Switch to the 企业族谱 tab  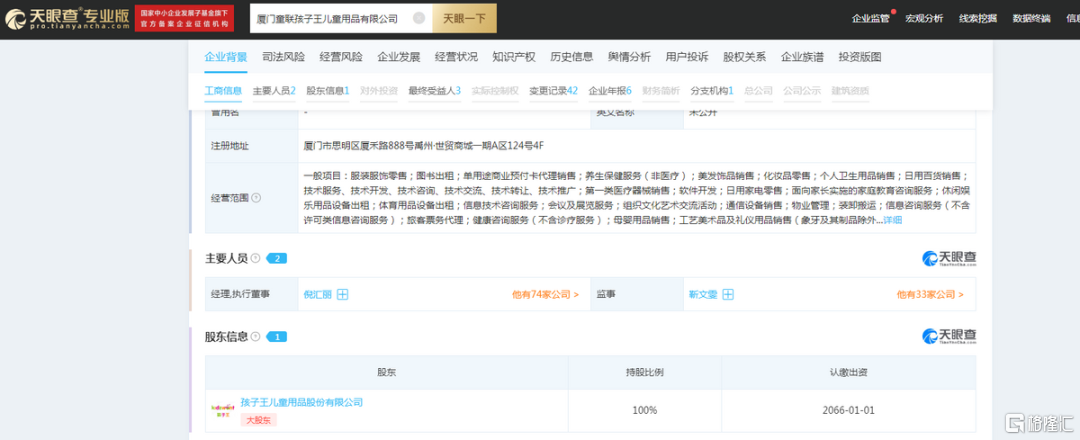[x=802, y=57]
